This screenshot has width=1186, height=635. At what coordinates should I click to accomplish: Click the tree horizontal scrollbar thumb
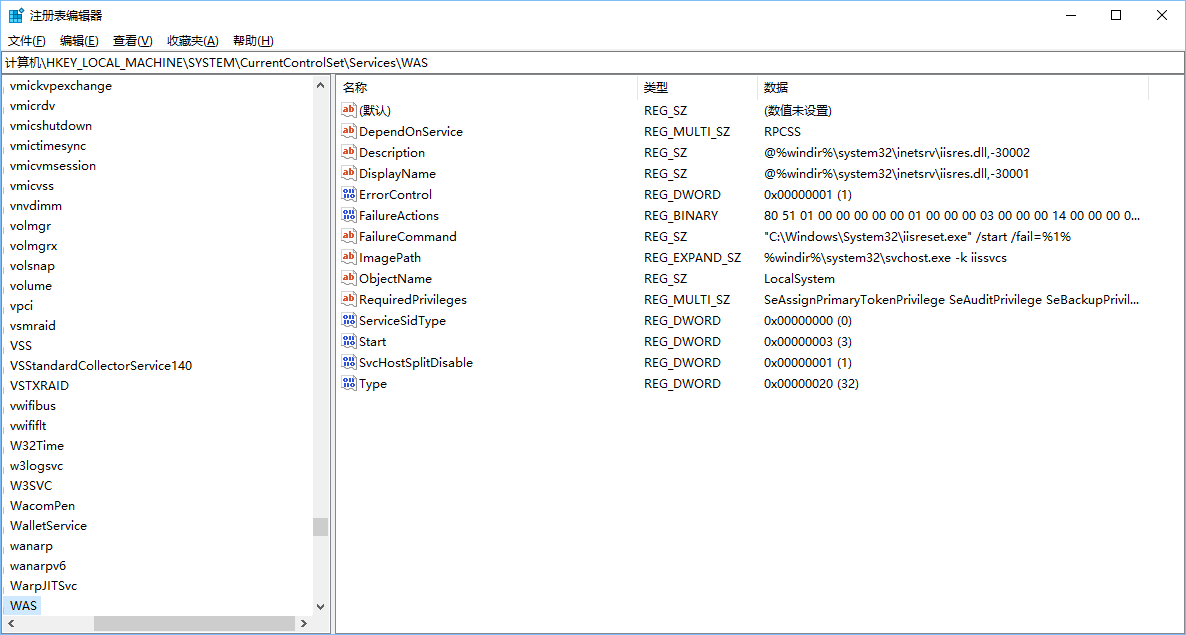(x=194, y=624)
